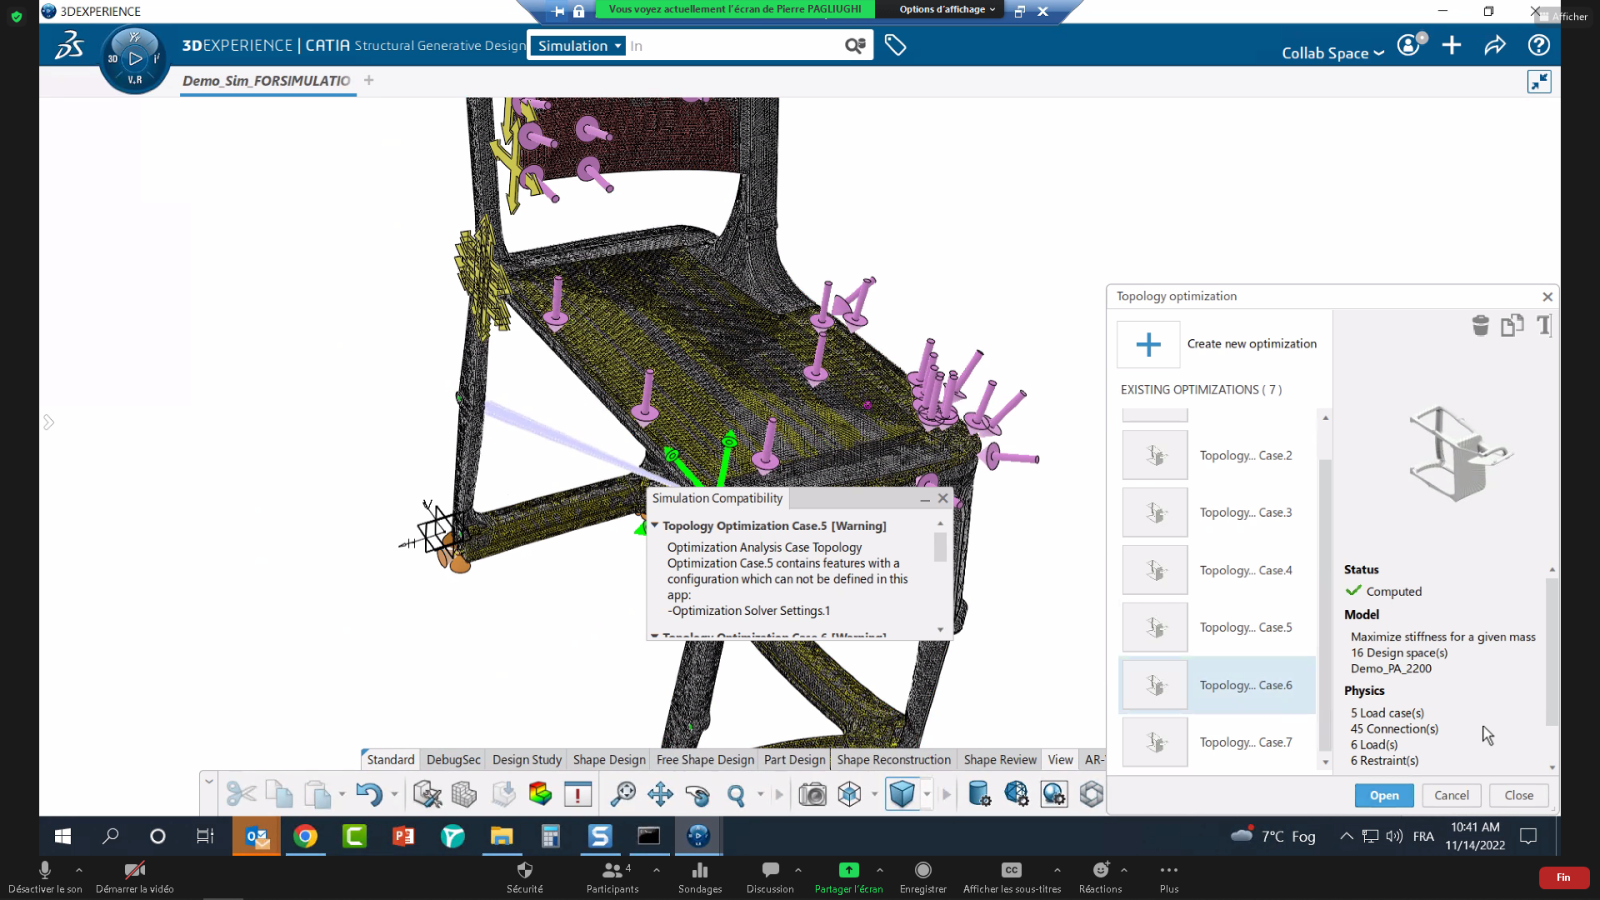
Task: Collapse Topology Optimization Case.5 warning node
Action: [654, 525]
